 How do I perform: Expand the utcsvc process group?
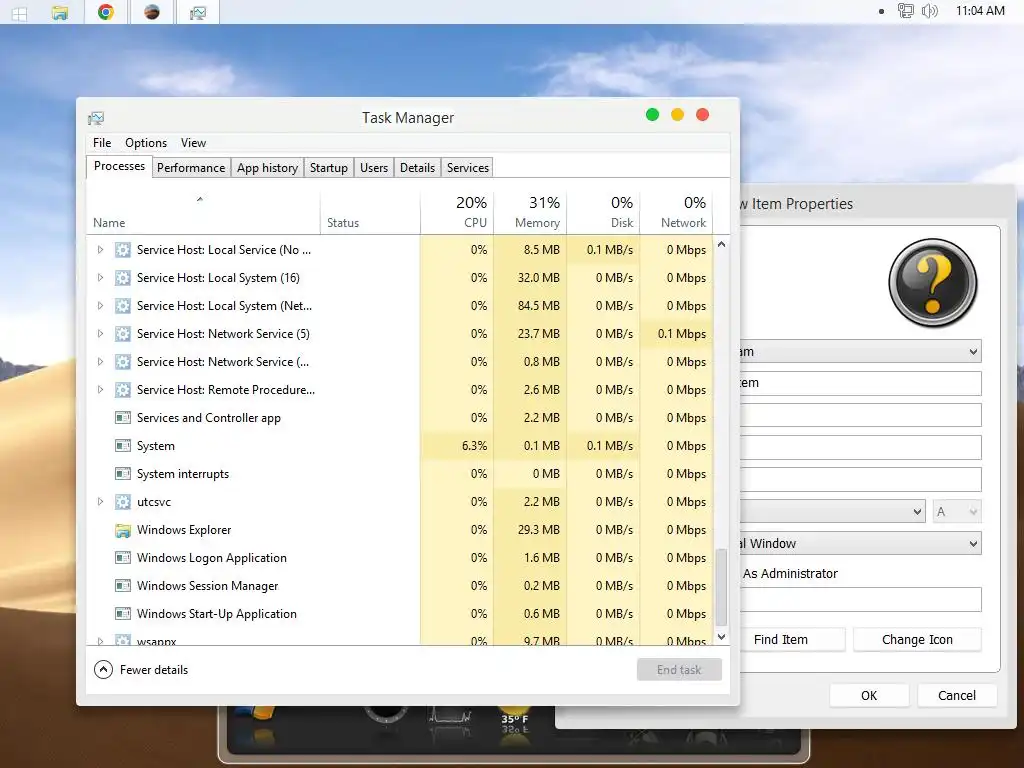(x=100, y=502)
